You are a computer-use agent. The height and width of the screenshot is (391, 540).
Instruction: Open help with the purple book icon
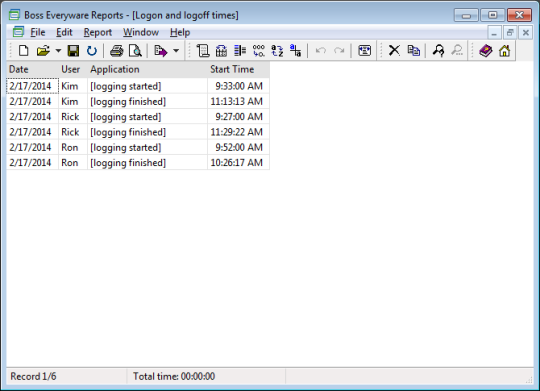486,51
